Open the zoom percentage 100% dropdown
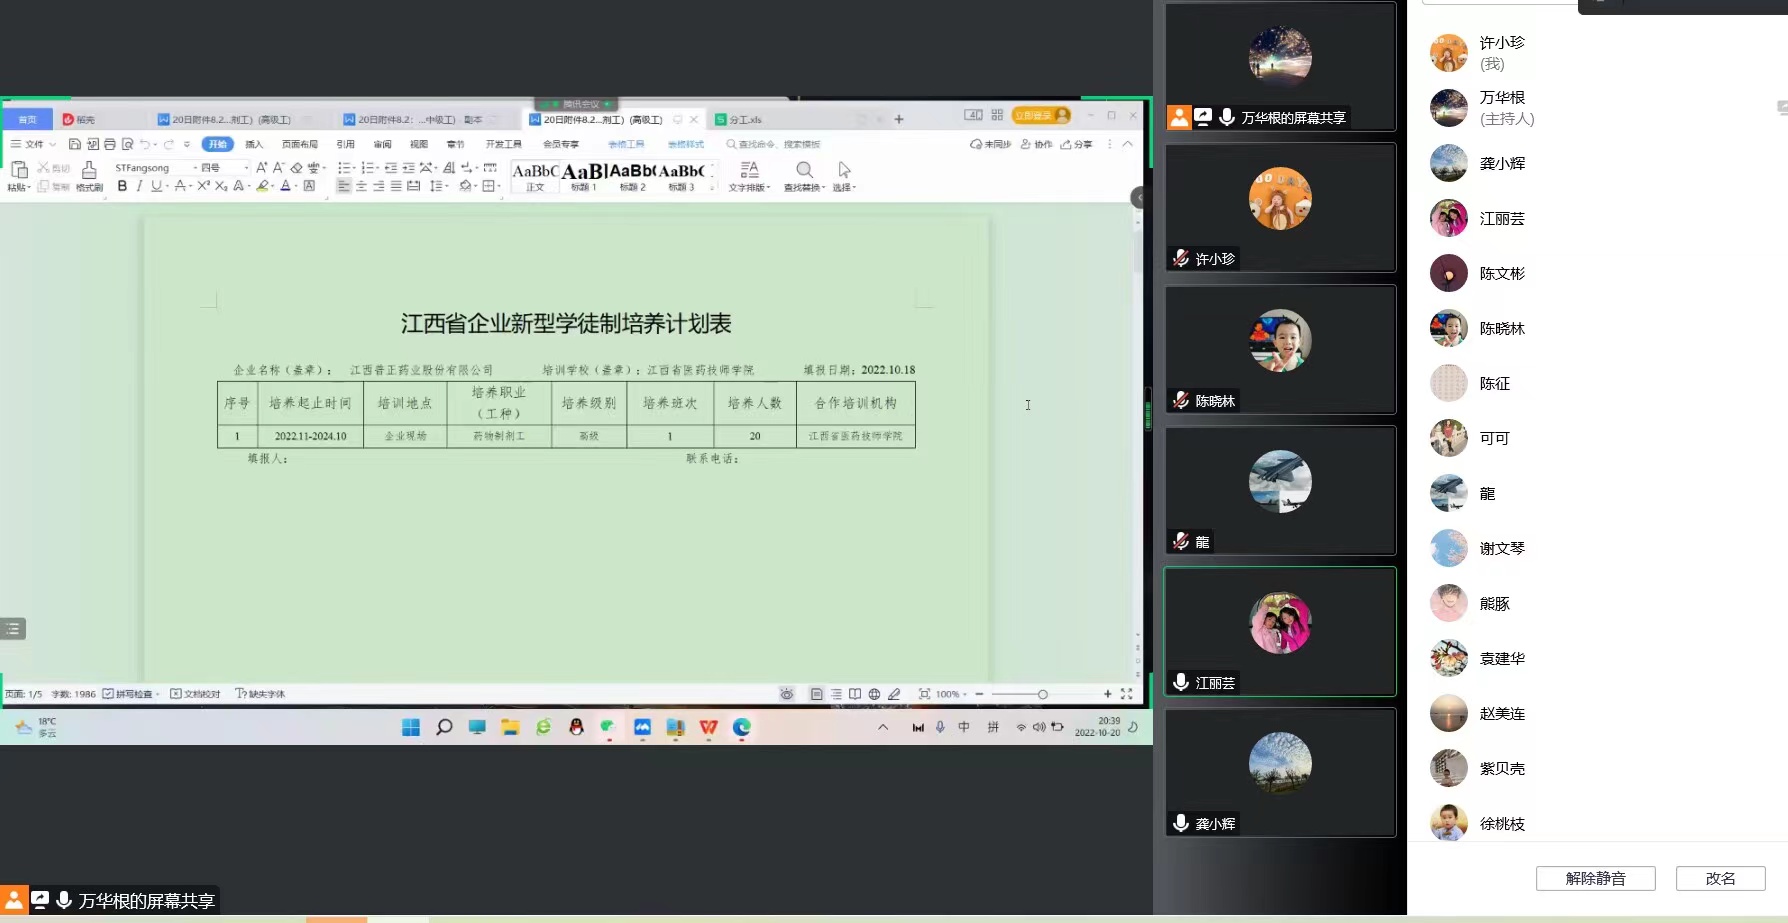 click(x=951, y=694)
